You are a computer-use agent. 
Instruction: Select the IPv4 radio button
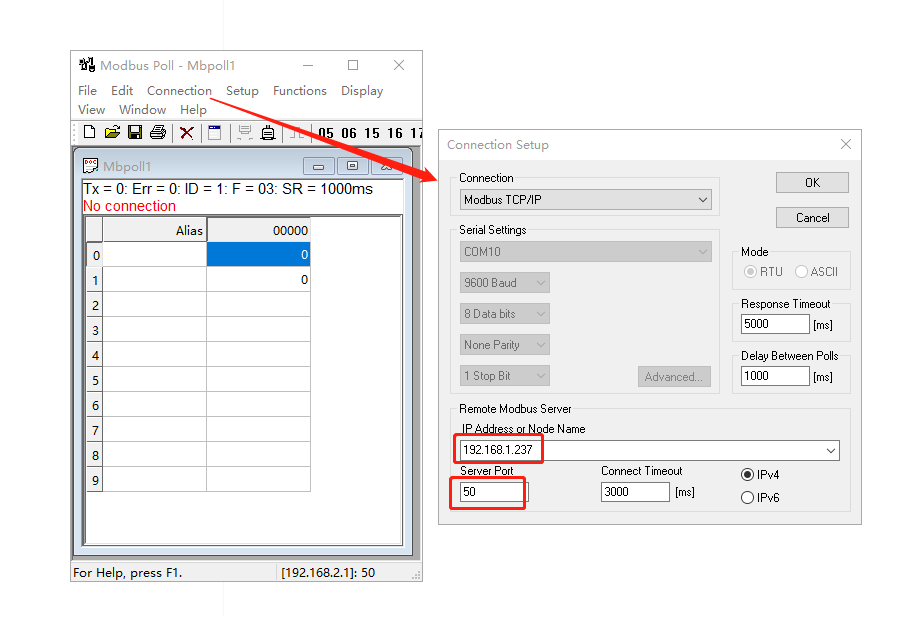tap(747, 475)
